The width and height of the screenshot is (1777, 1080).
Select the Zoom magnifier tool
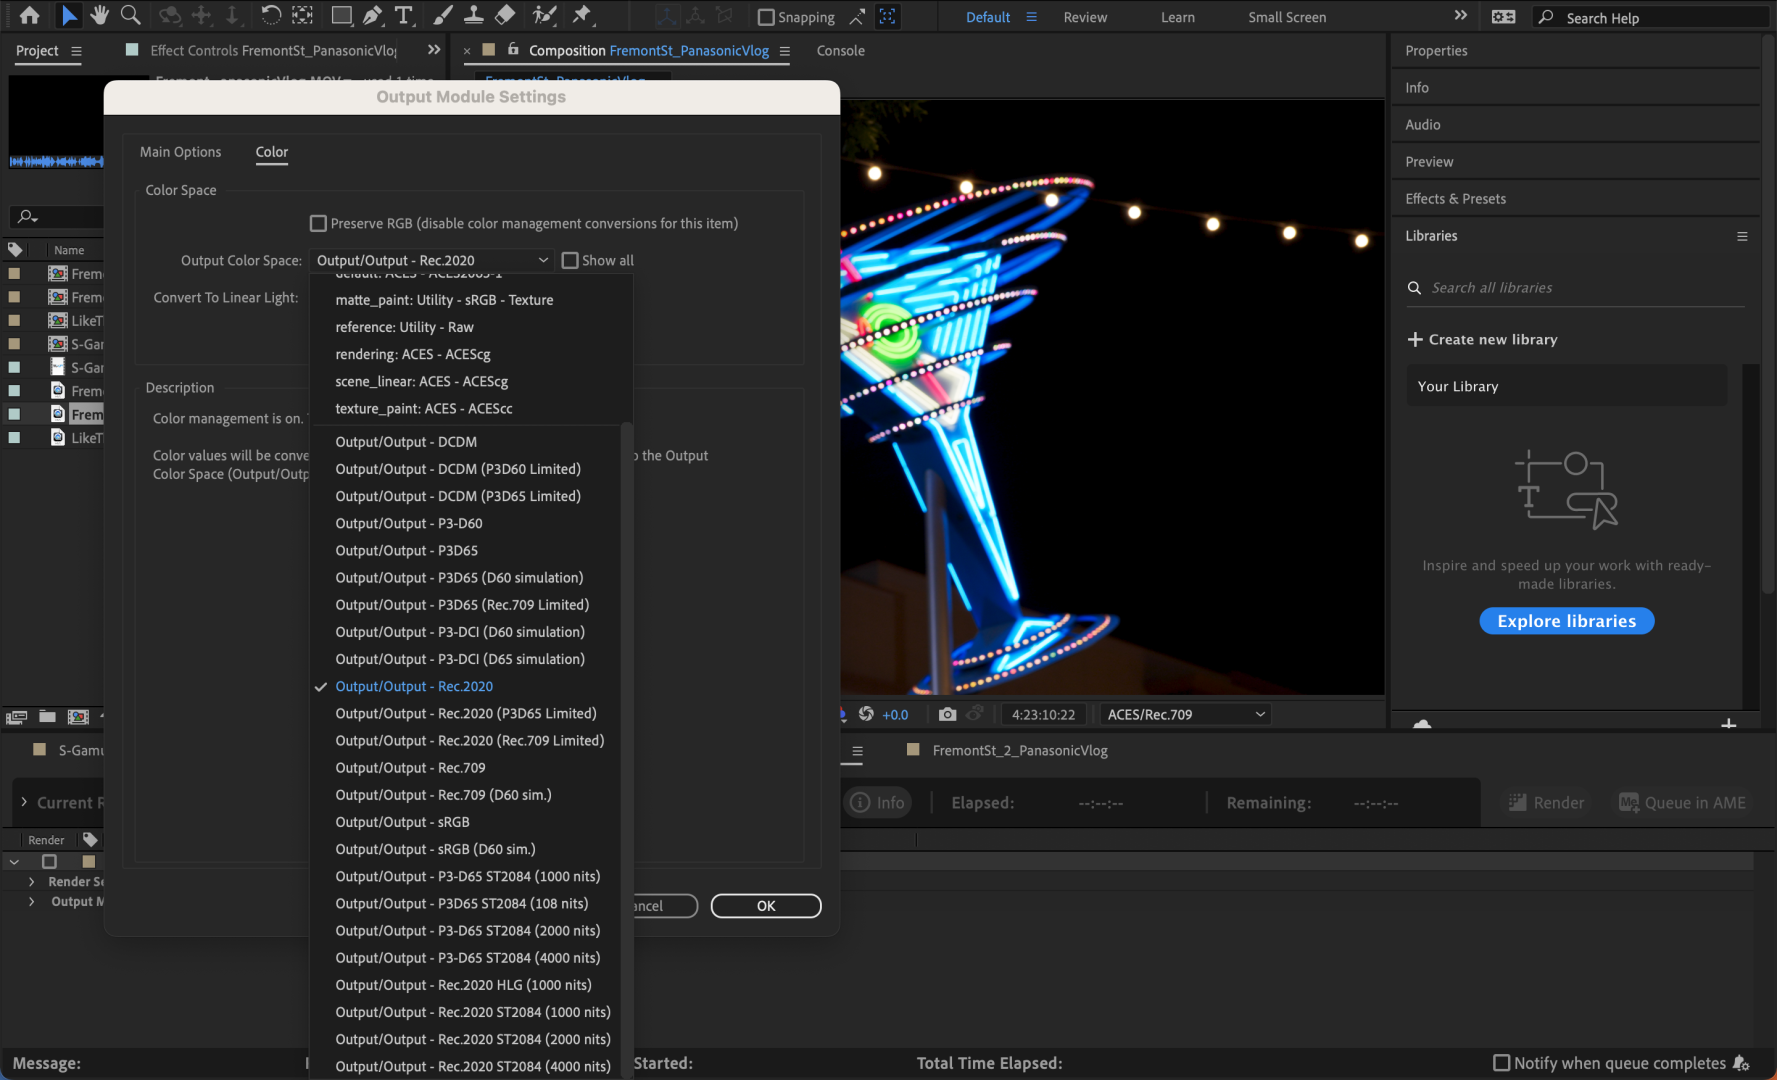130,15
